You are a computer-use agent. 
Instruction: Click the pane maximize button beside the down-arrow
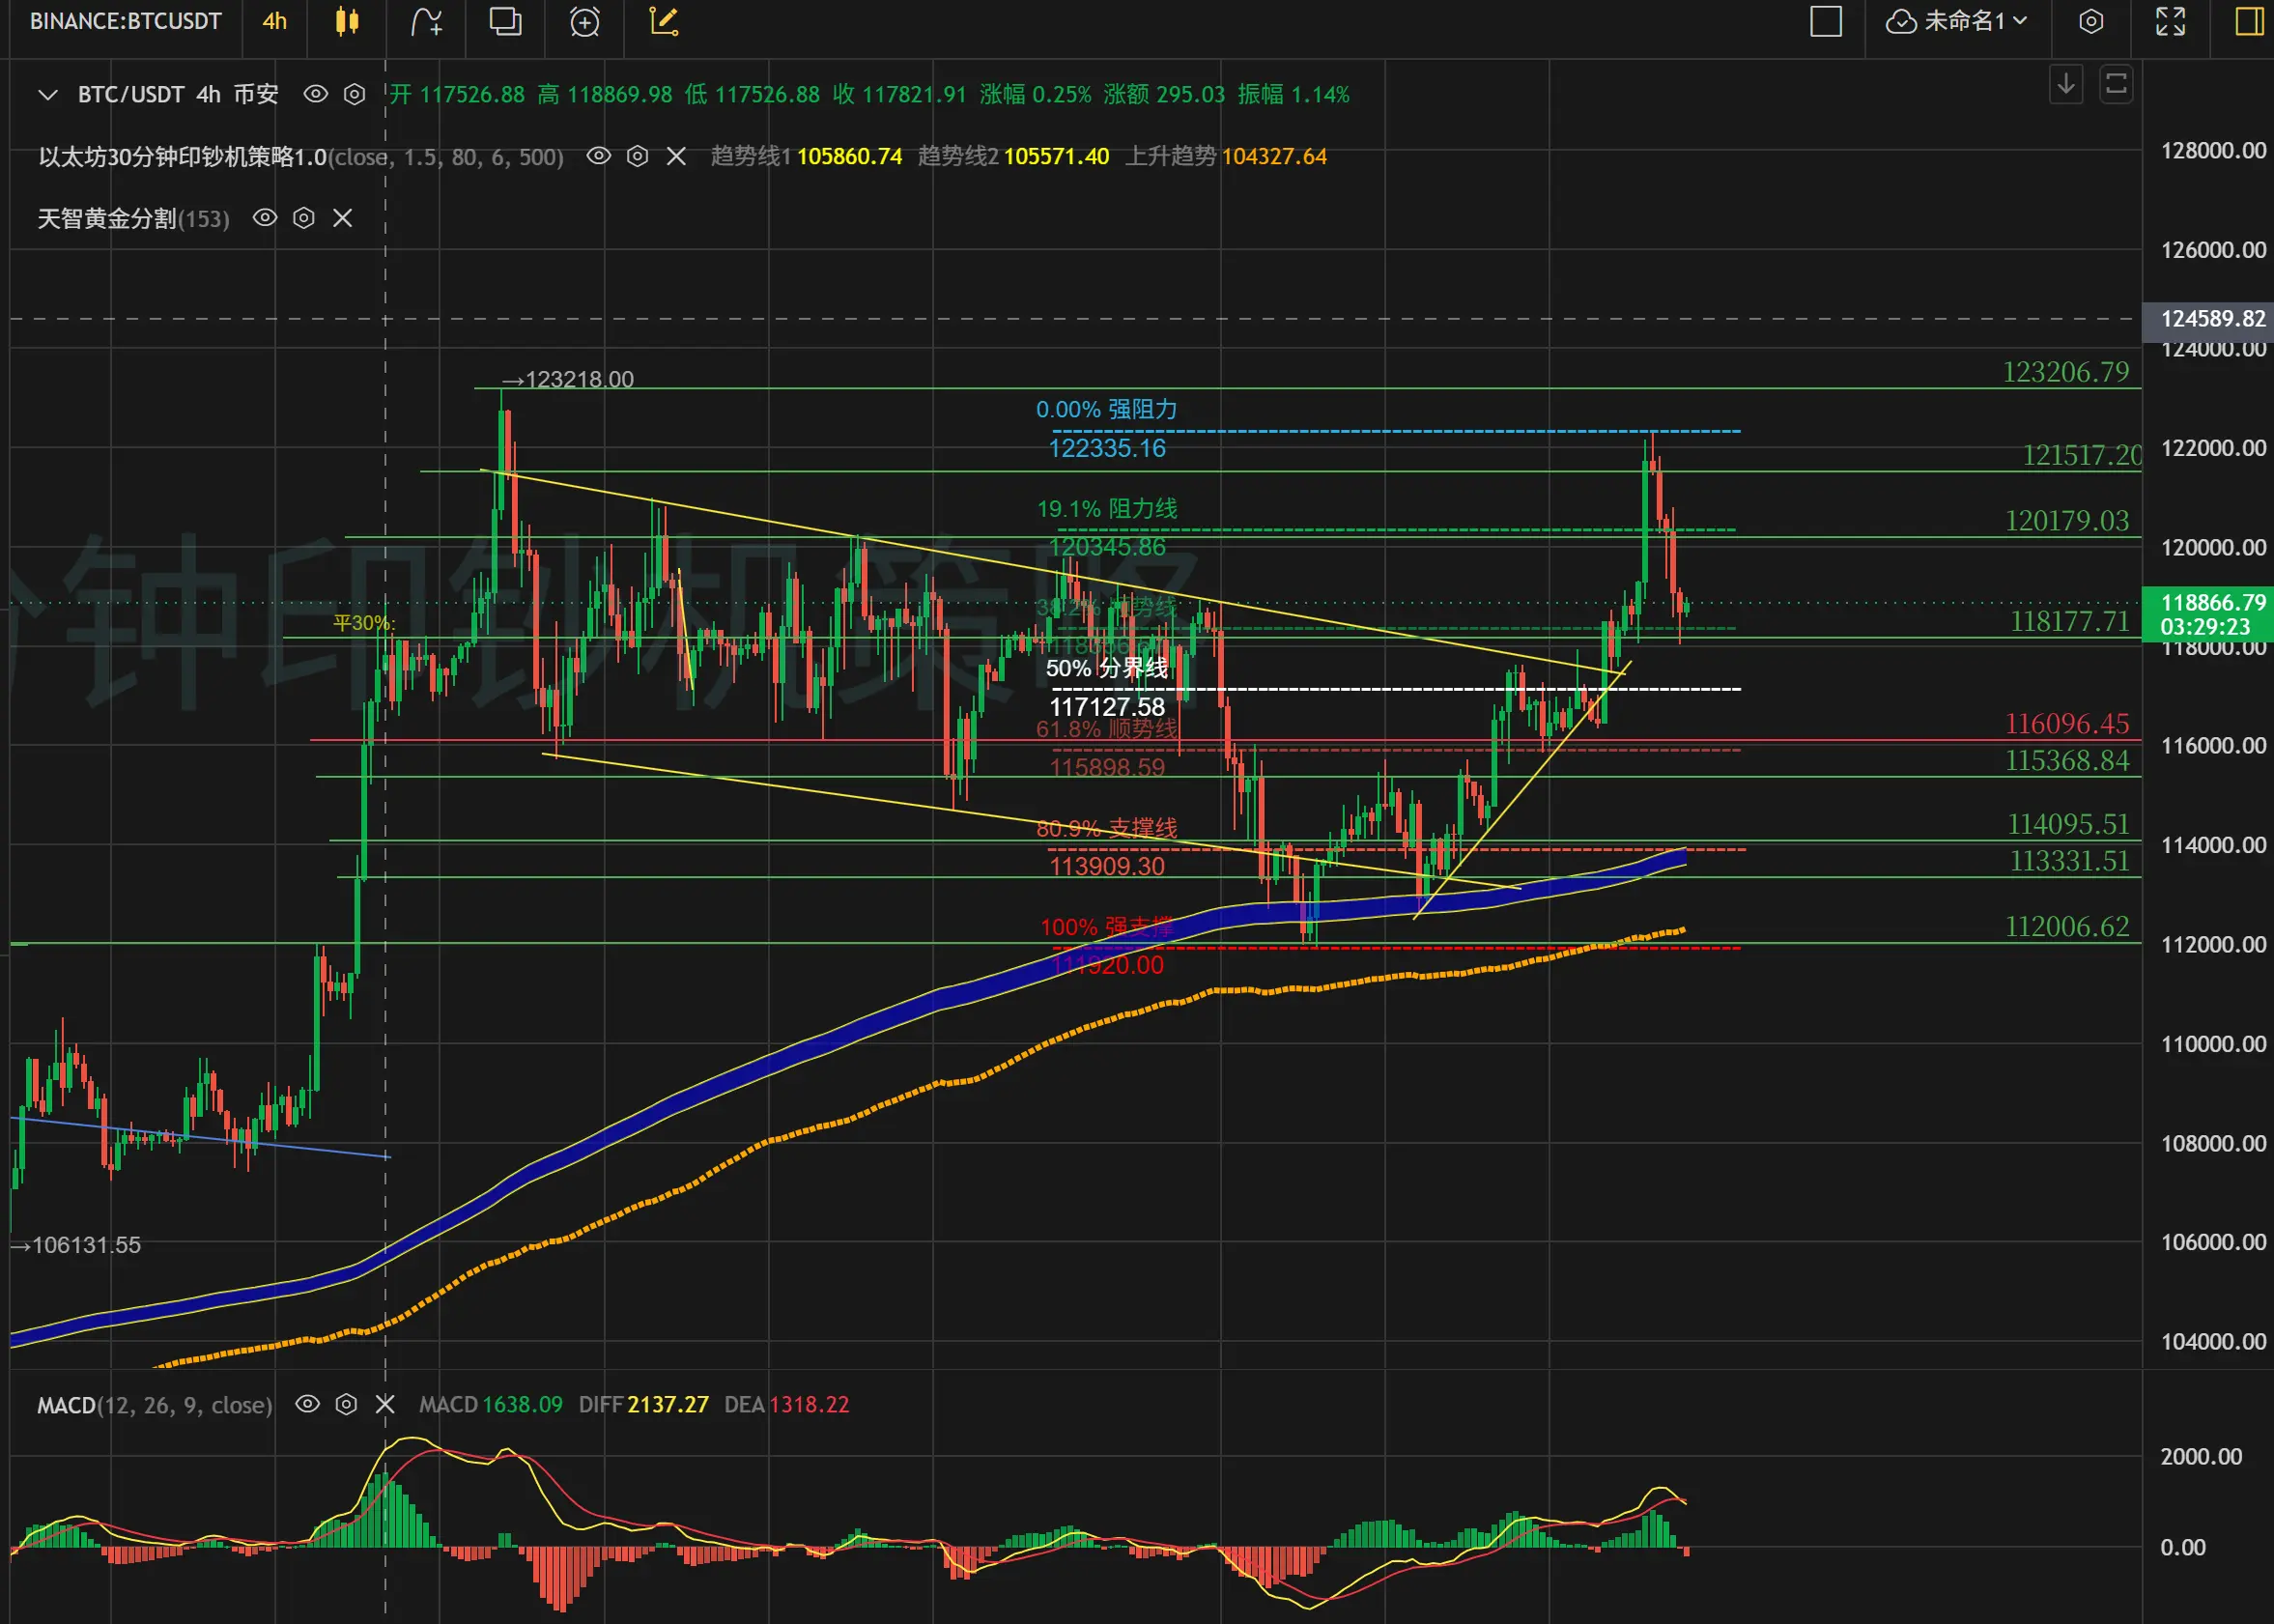2116,84
